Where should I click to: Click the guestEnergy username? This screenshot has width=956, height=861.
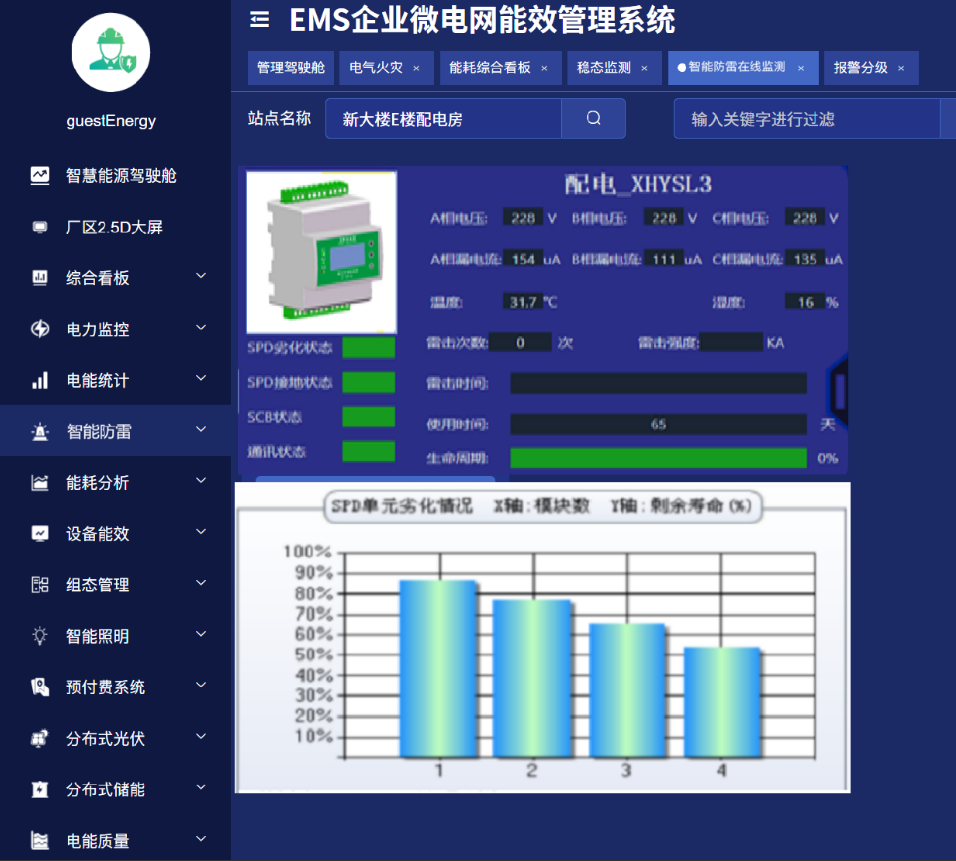coord(111,121)
